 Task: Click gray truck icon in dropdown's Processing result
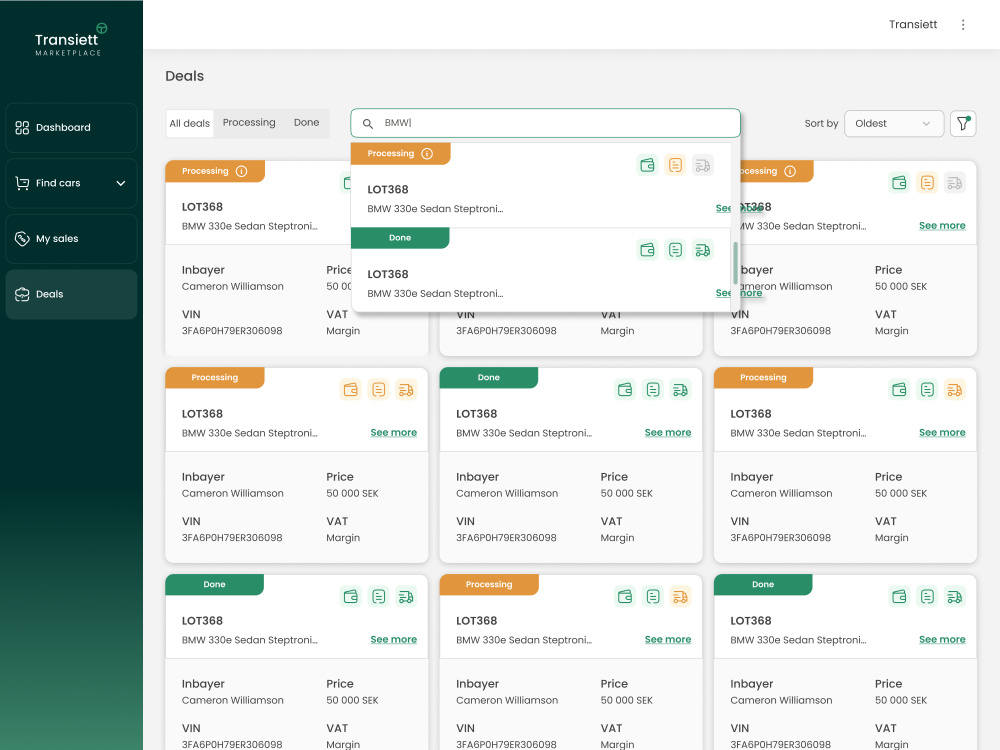pos(703,166)
